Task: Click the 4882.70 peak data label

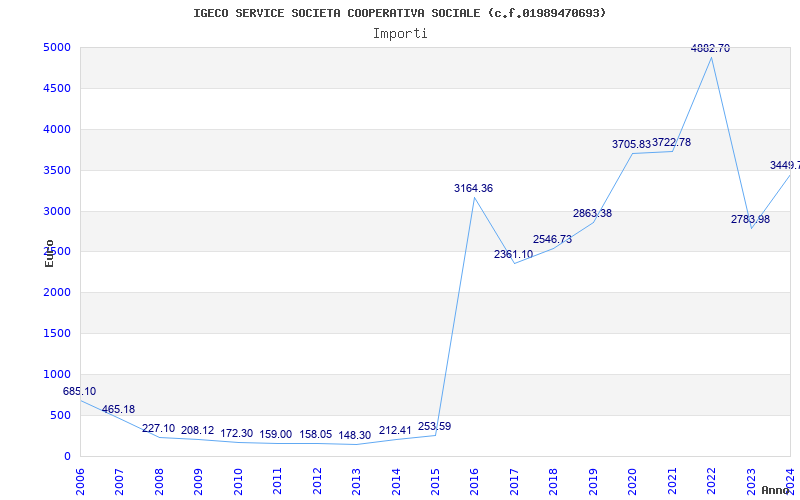Action: point(710,48)
